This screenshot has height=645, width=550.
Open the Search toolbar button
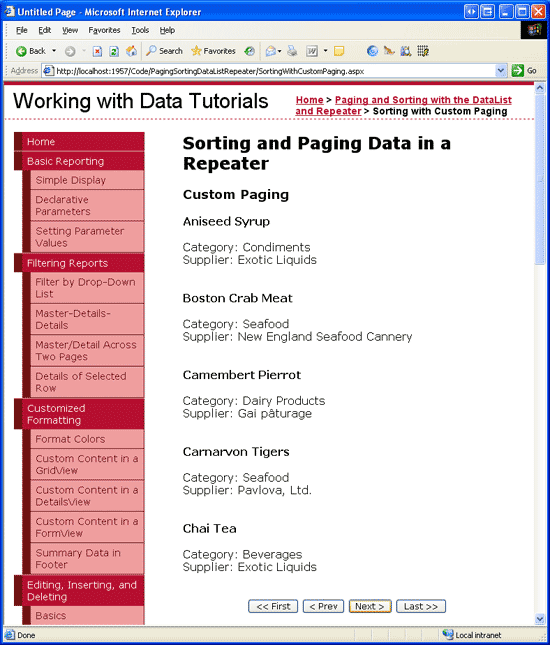165,51
